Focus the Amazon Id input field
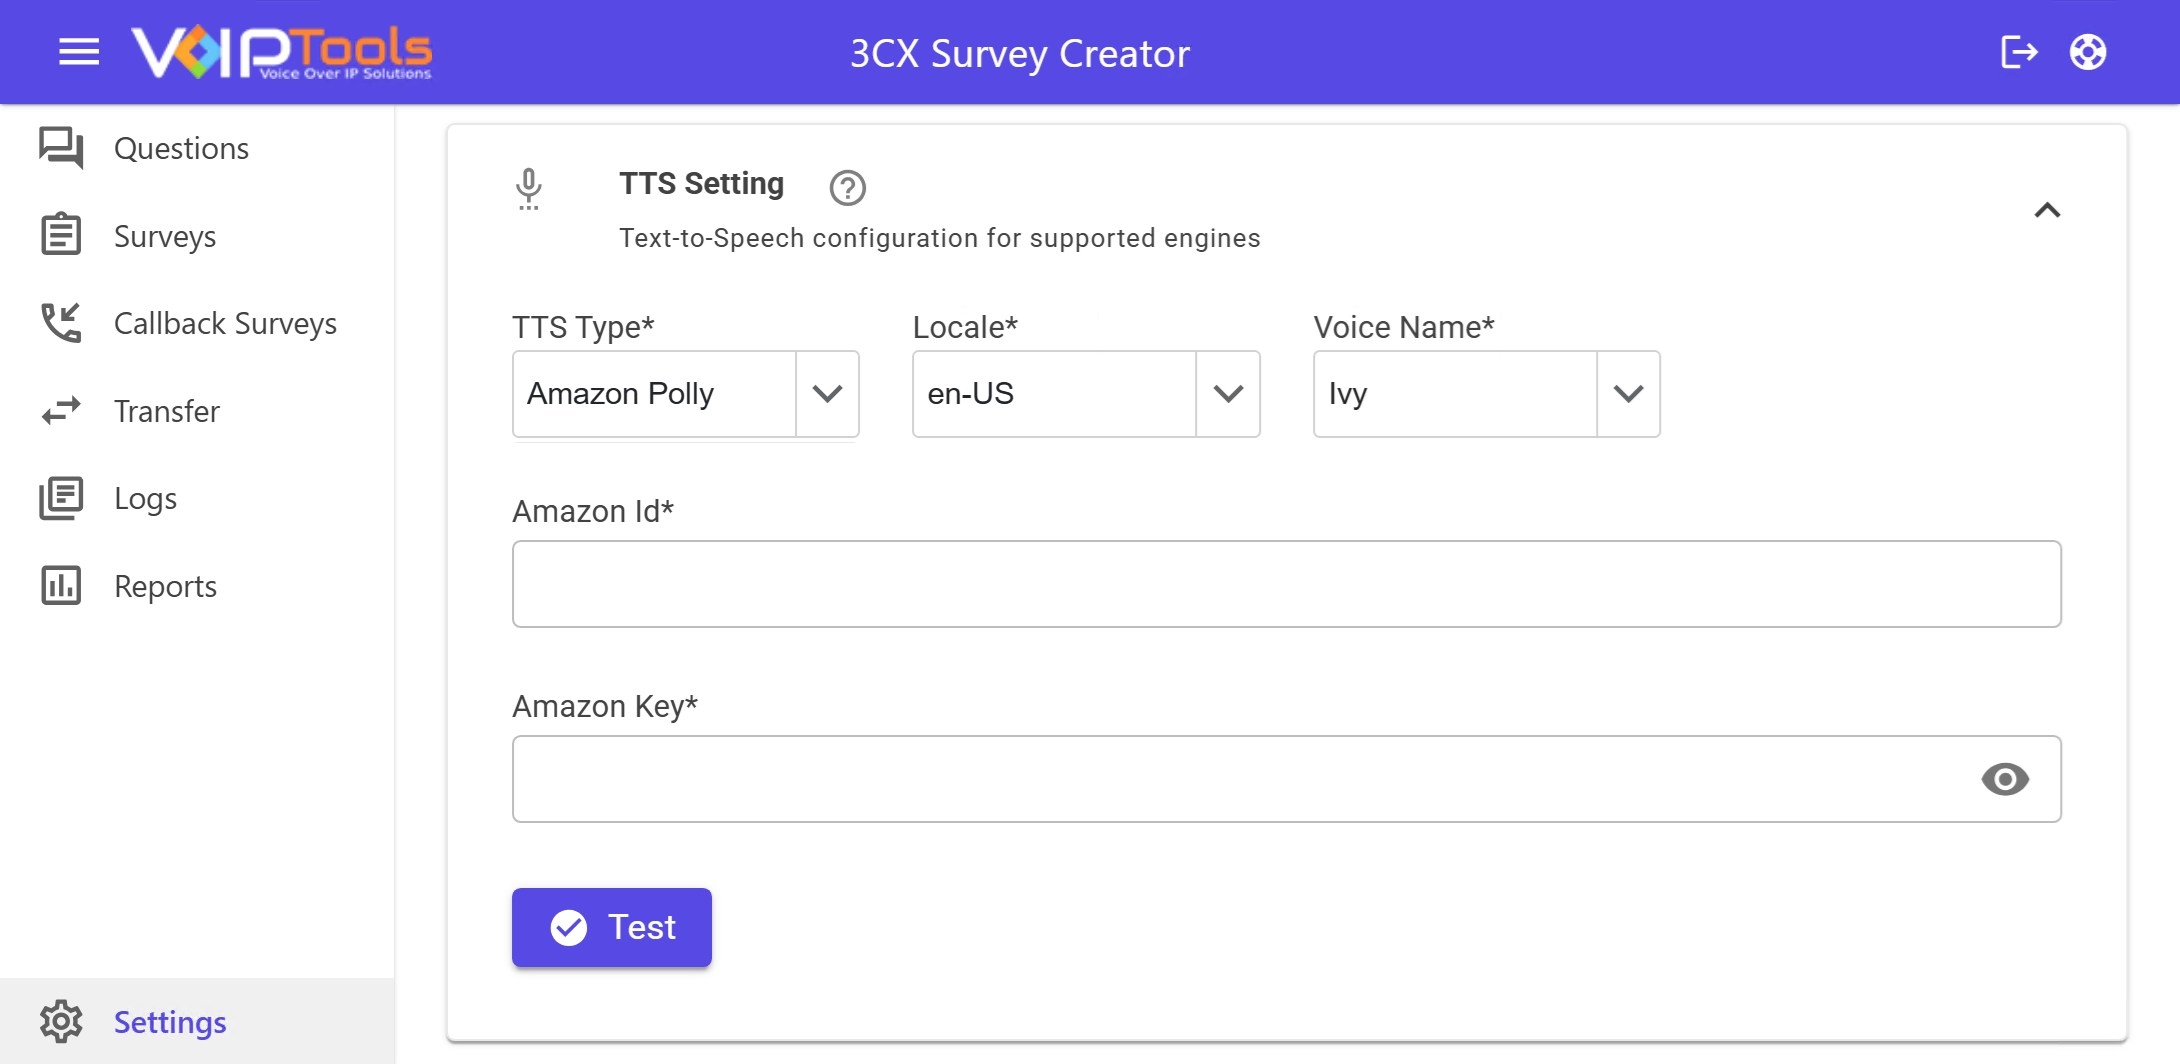 pos(1287,584)
